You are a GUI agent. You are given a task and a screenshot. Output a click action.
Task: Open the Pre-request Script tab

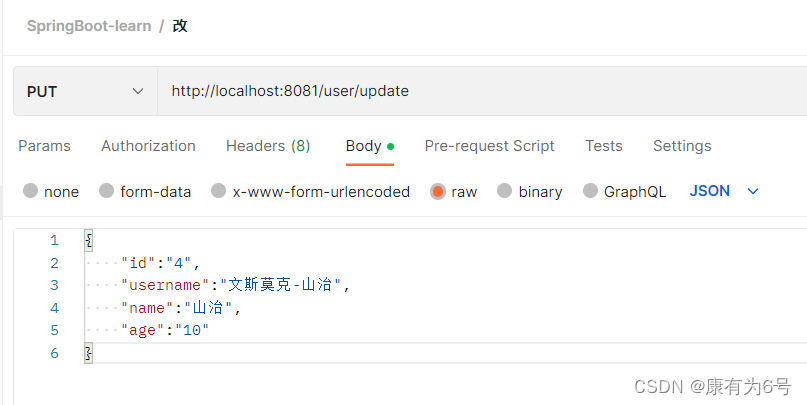[x=489, y=146]
